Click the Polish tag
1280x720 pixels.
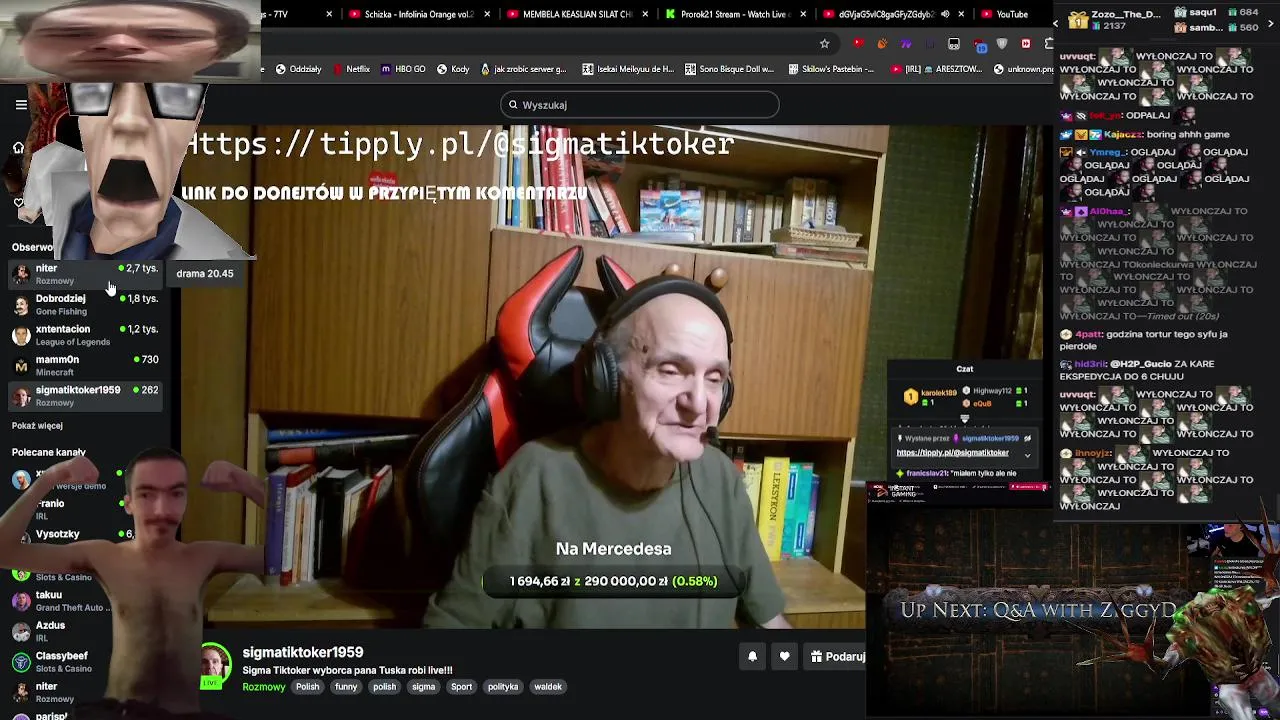[307, 687]
